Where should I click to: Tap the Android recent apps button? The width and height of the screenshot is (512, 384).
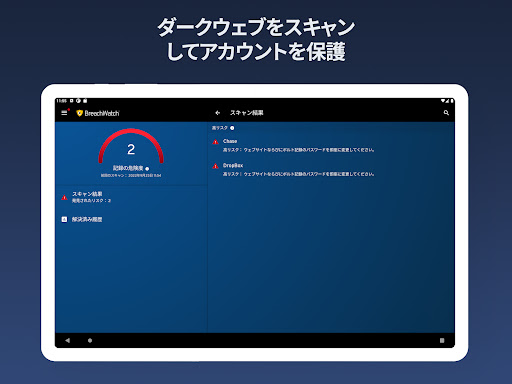[442, 340]
